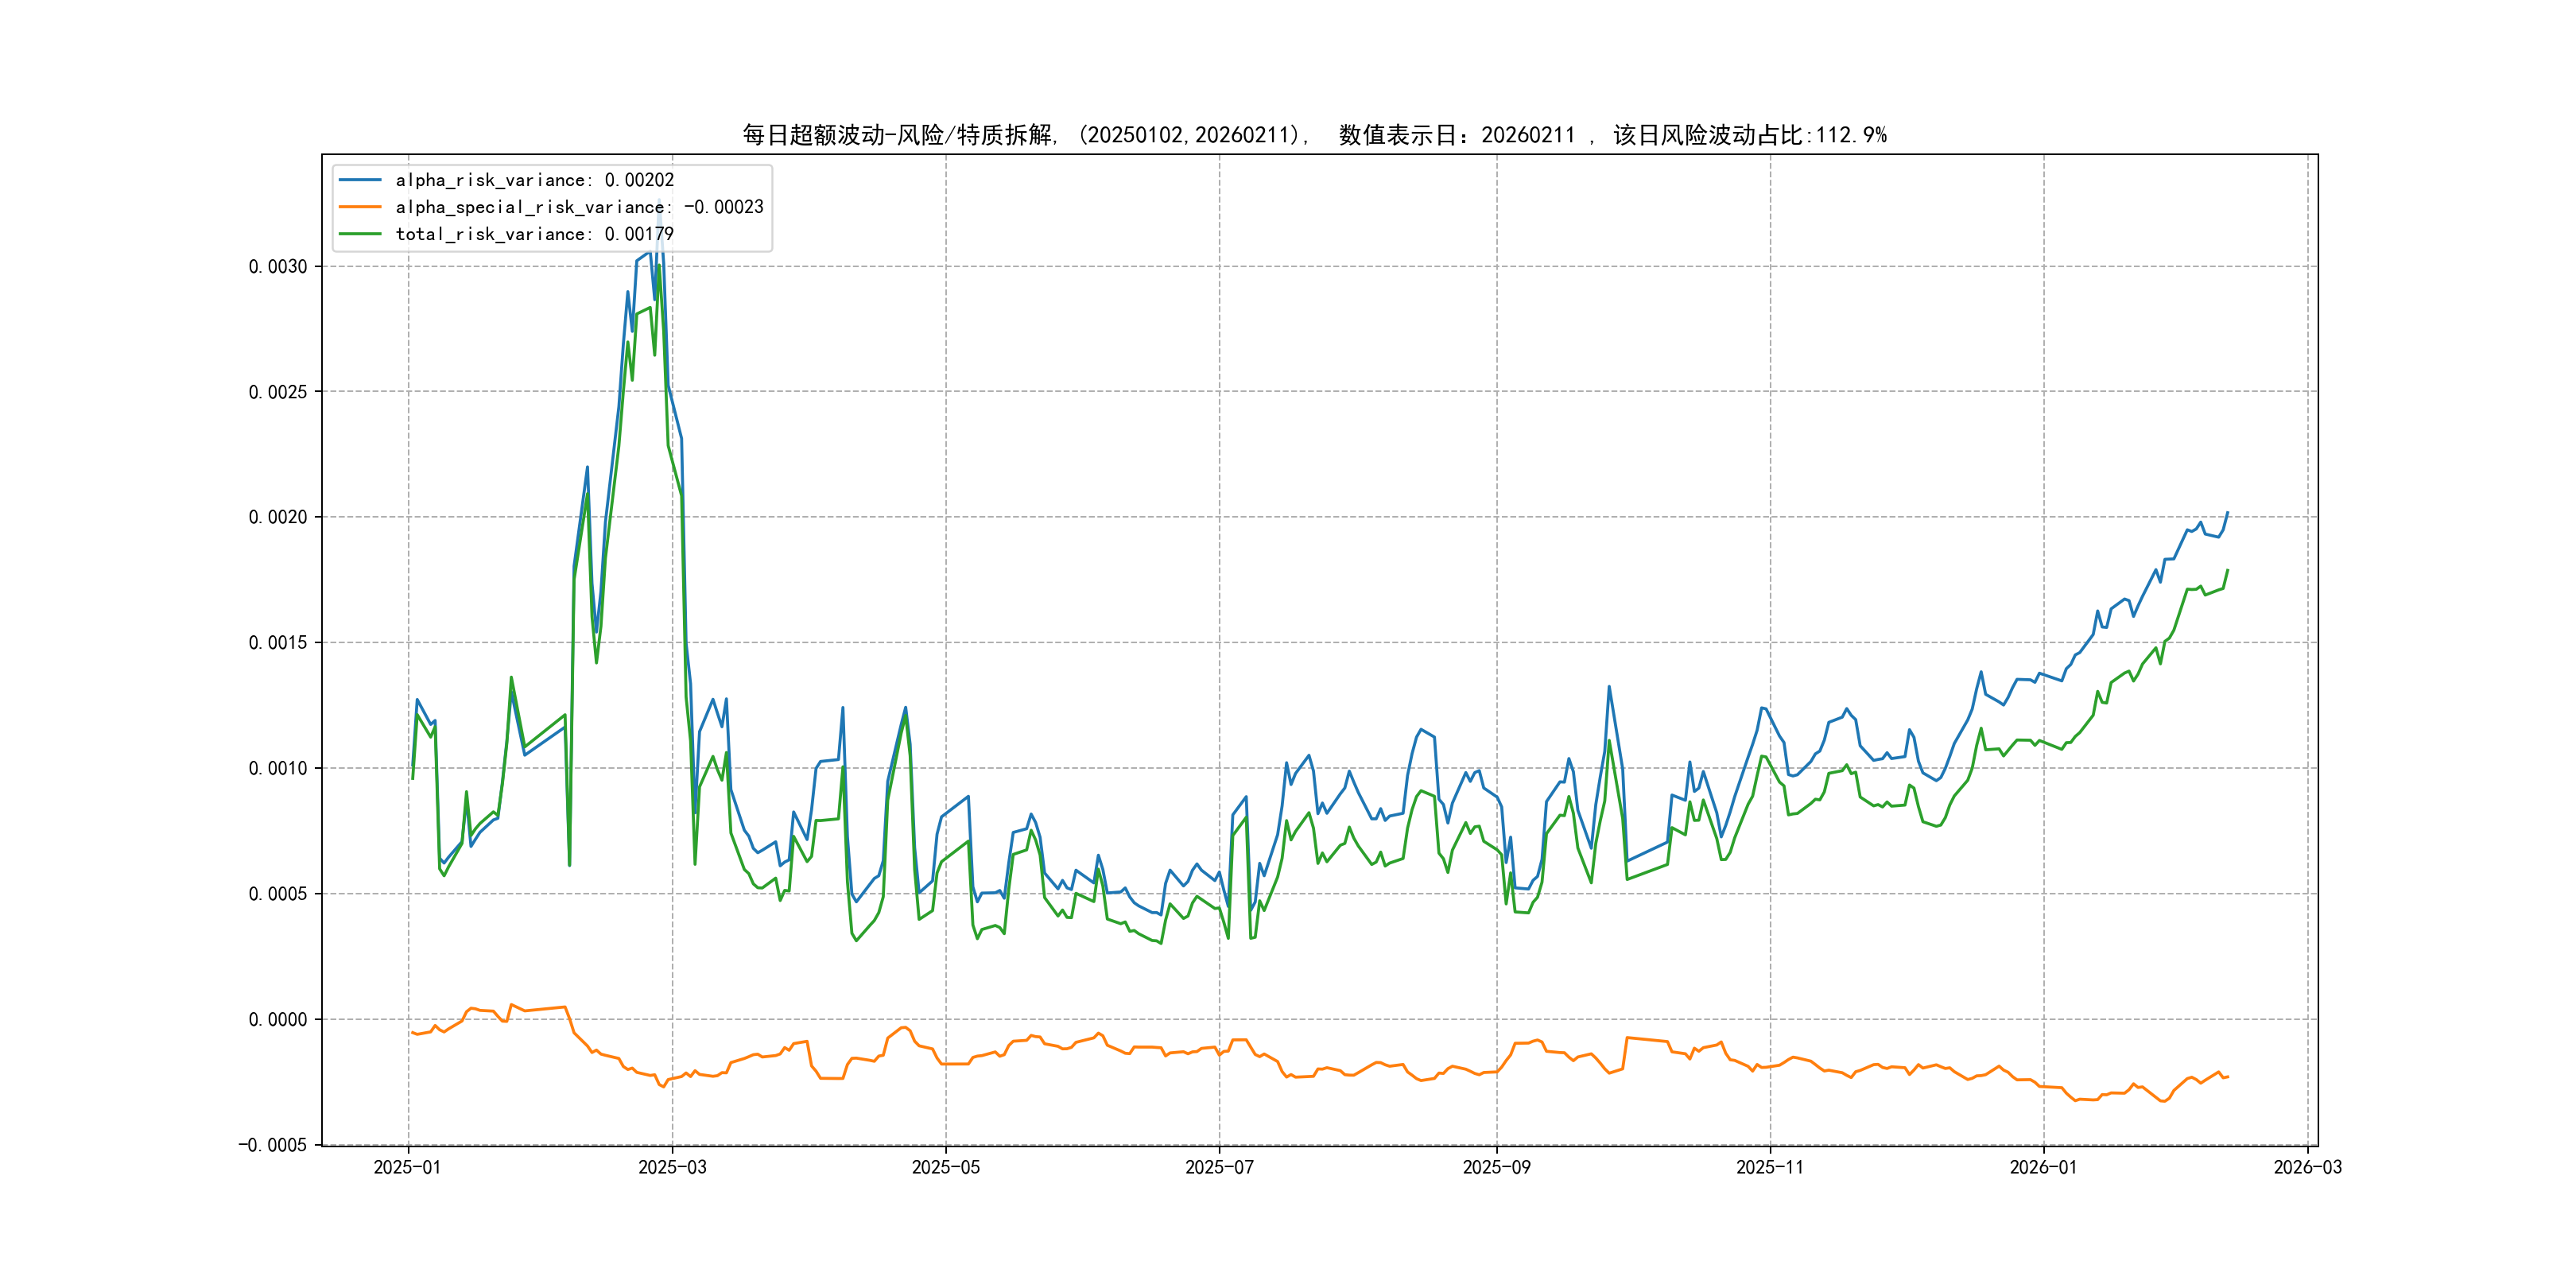
Task: Select the total_risk_variance: 0.00179 legend text
Action: pos(534,234)
